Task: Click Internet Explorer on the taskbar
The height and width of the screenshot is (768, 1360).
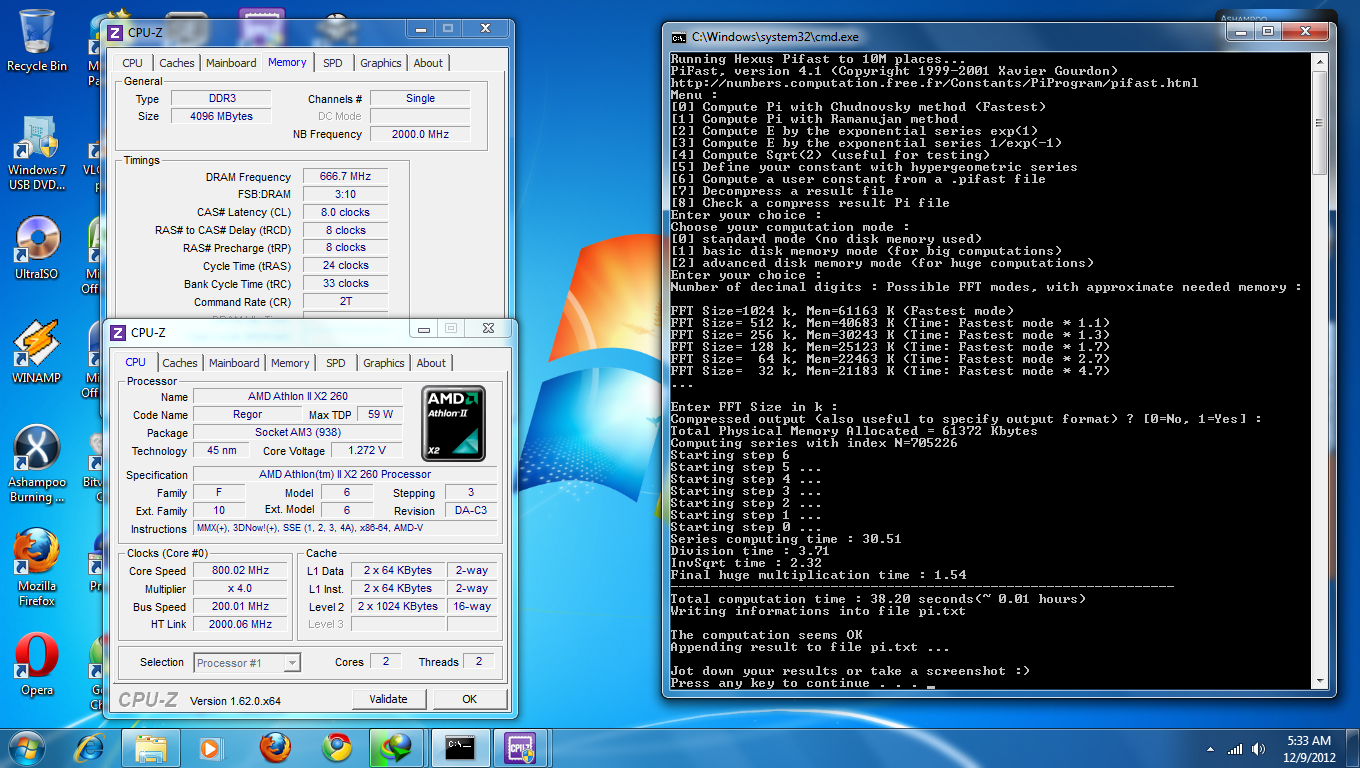Action: click(90, 748)
